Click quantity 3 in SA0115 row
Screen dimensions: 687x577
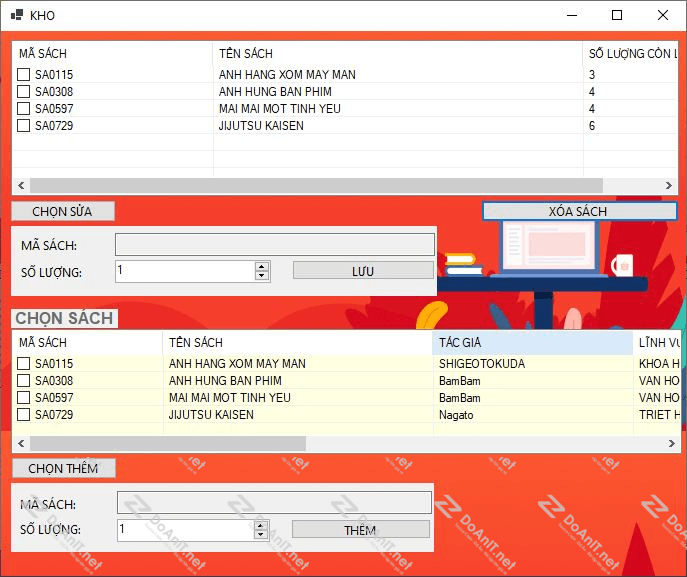592,74
